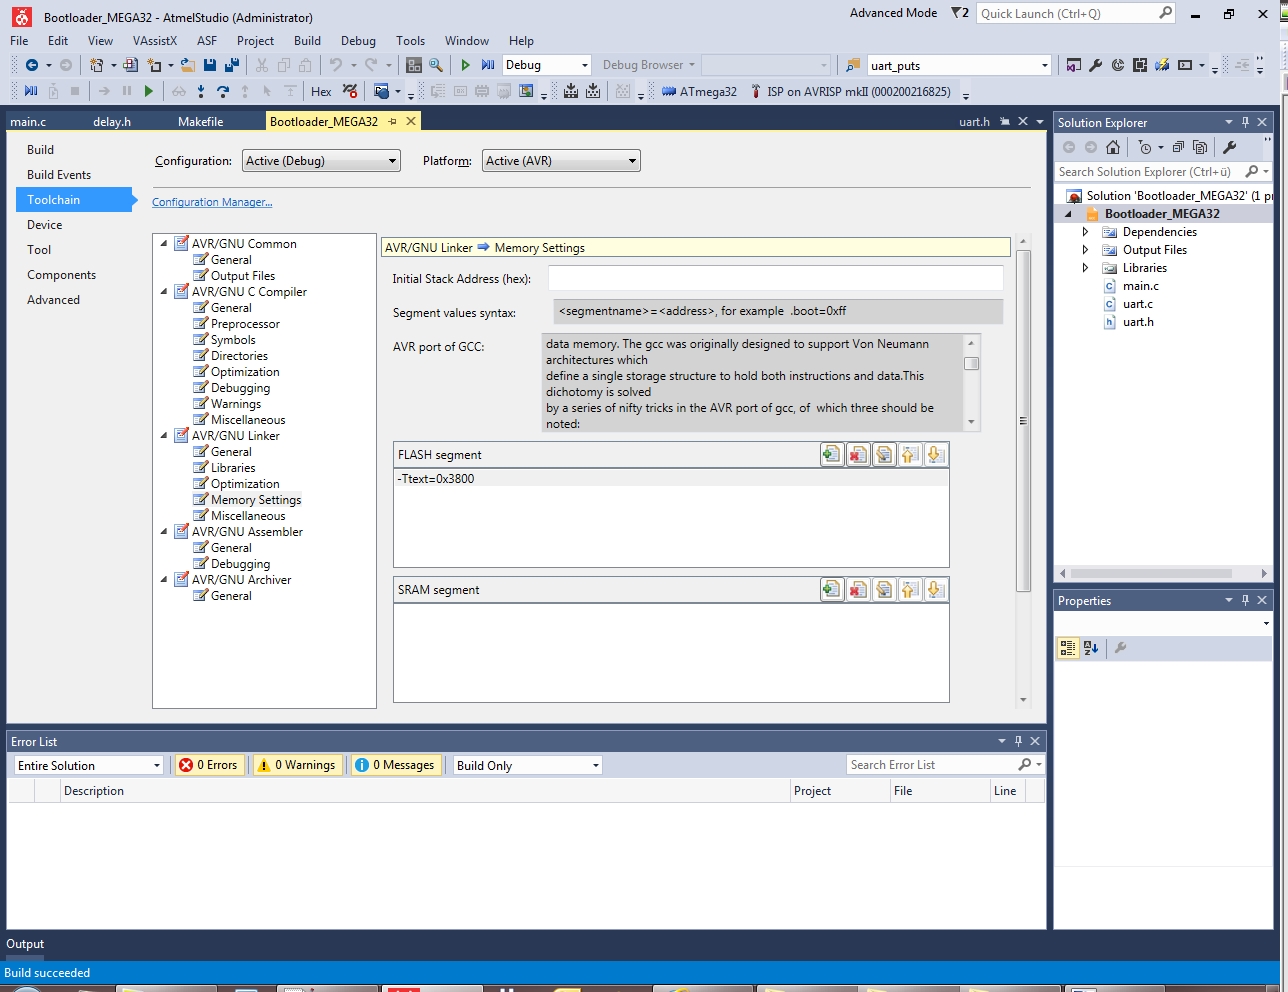Collapse the AVR/GNU Linker node
This screenshot has height=992, width=1288.
pos(164,436)
